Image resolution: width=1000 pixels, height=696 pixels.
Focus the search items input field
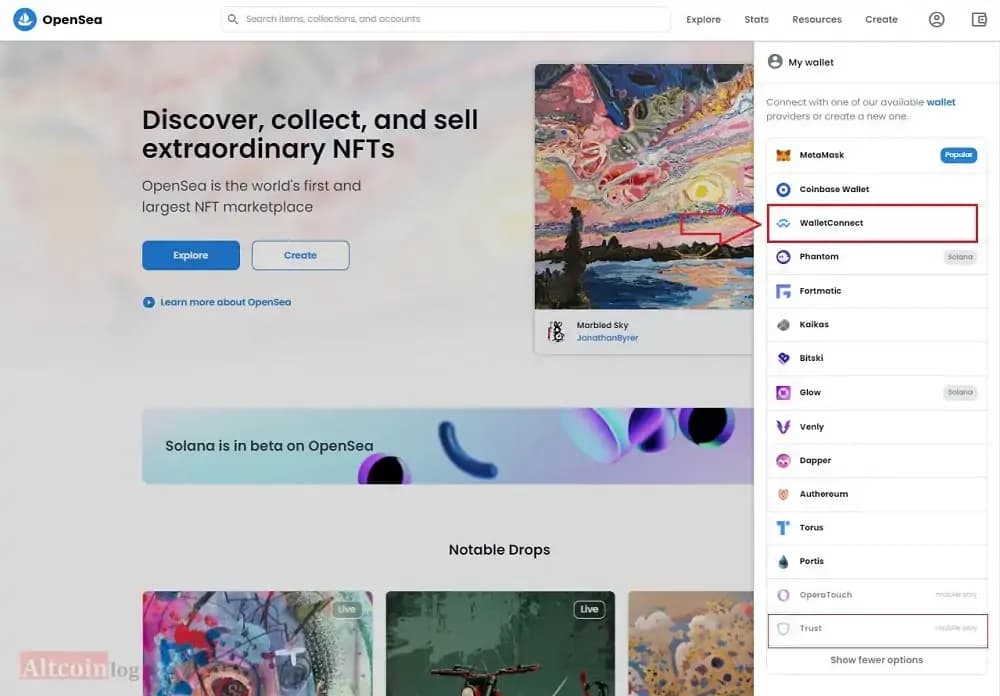[446, 19]
